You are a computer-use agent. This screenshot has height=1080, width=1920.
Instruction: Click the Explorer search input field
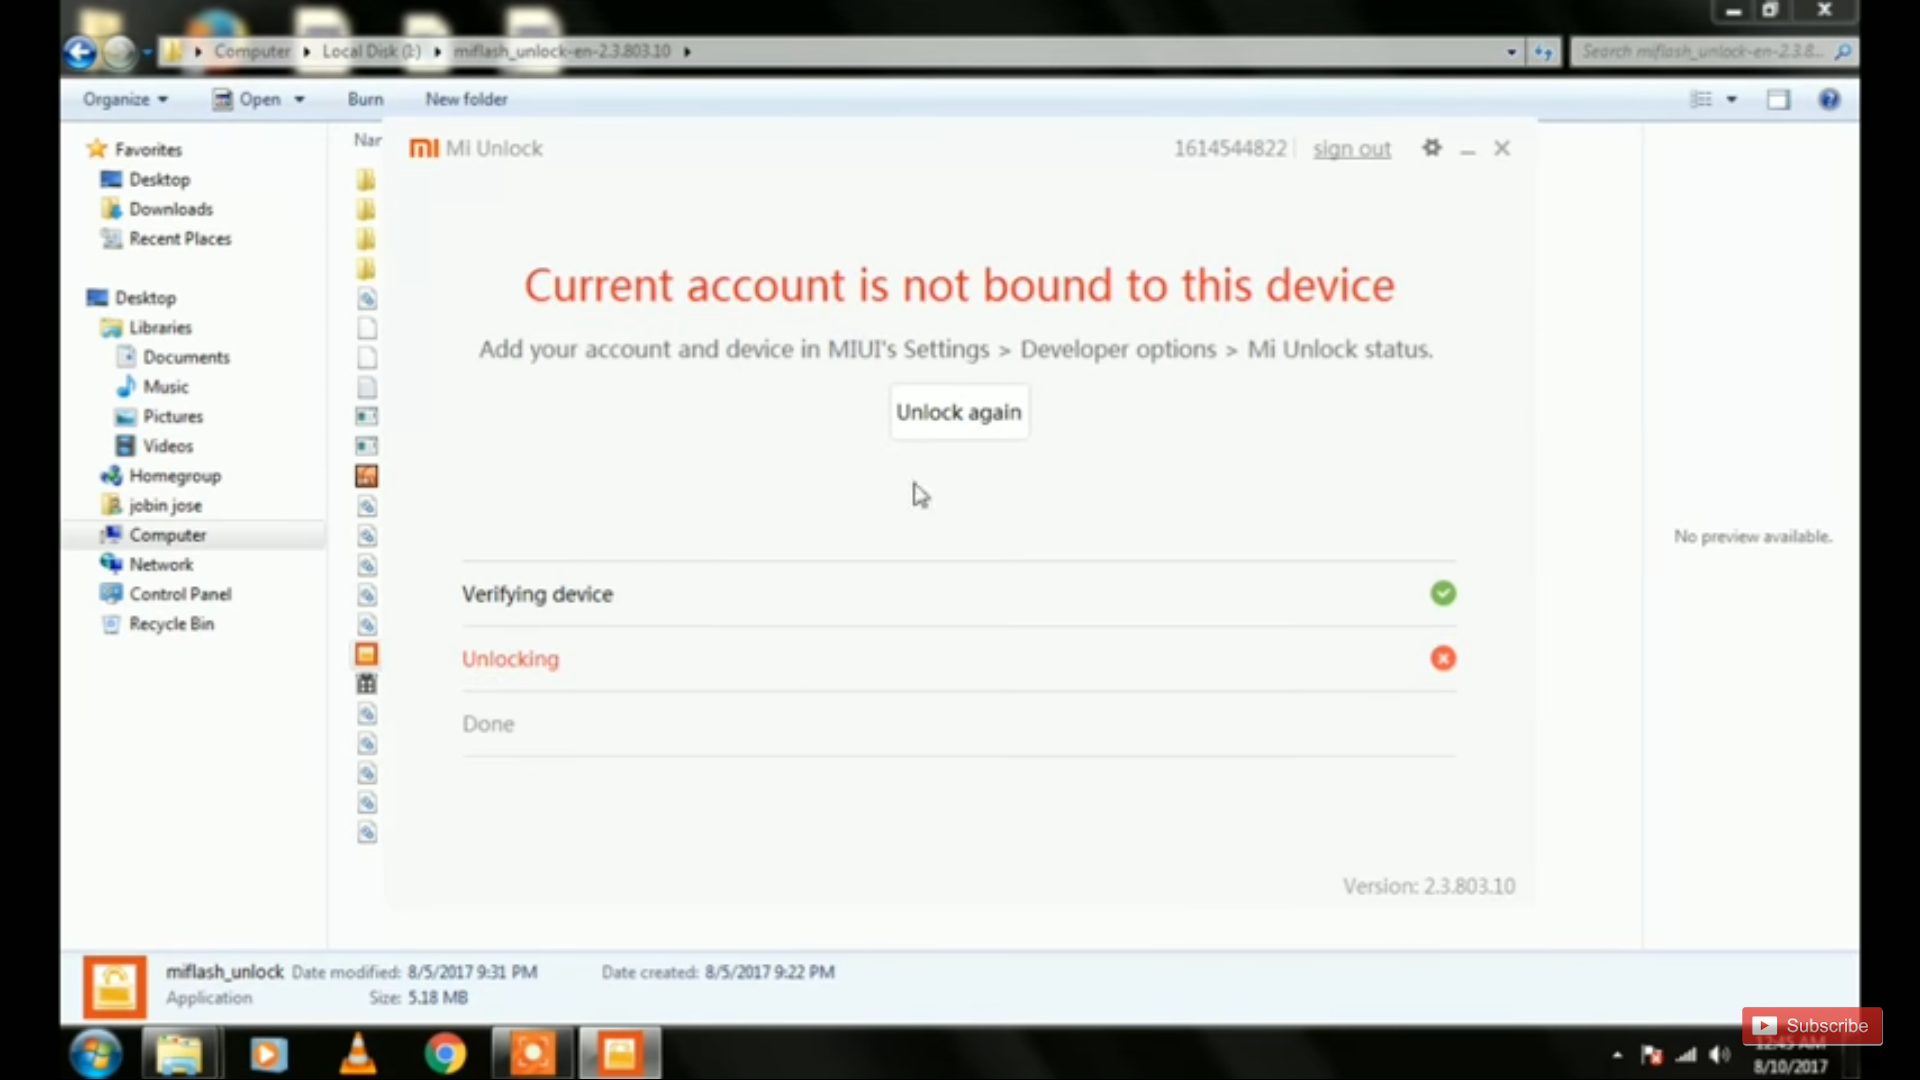click(x=1700, y=51)
